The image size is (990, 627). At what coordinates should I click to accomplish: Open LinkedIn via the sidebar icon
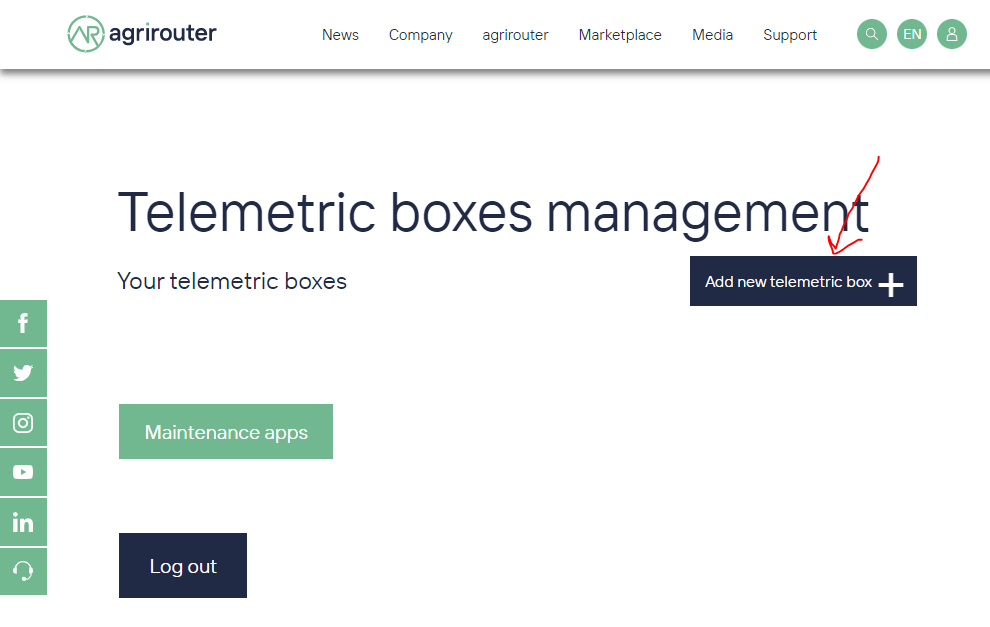click(23, 521)
